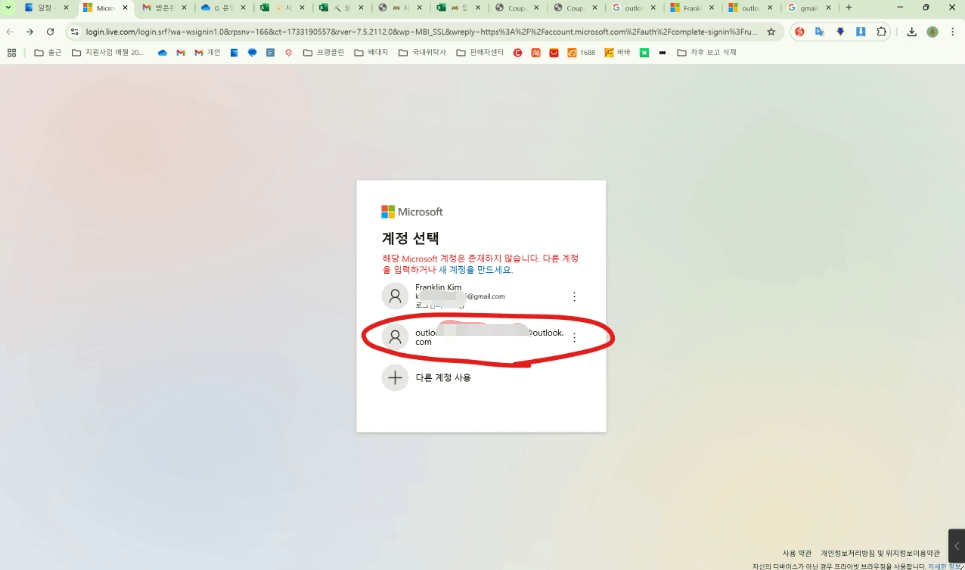The image size is (965, 570).
Task: Open options menu for Franklin Kim account
Action: (x=574, y=297)
